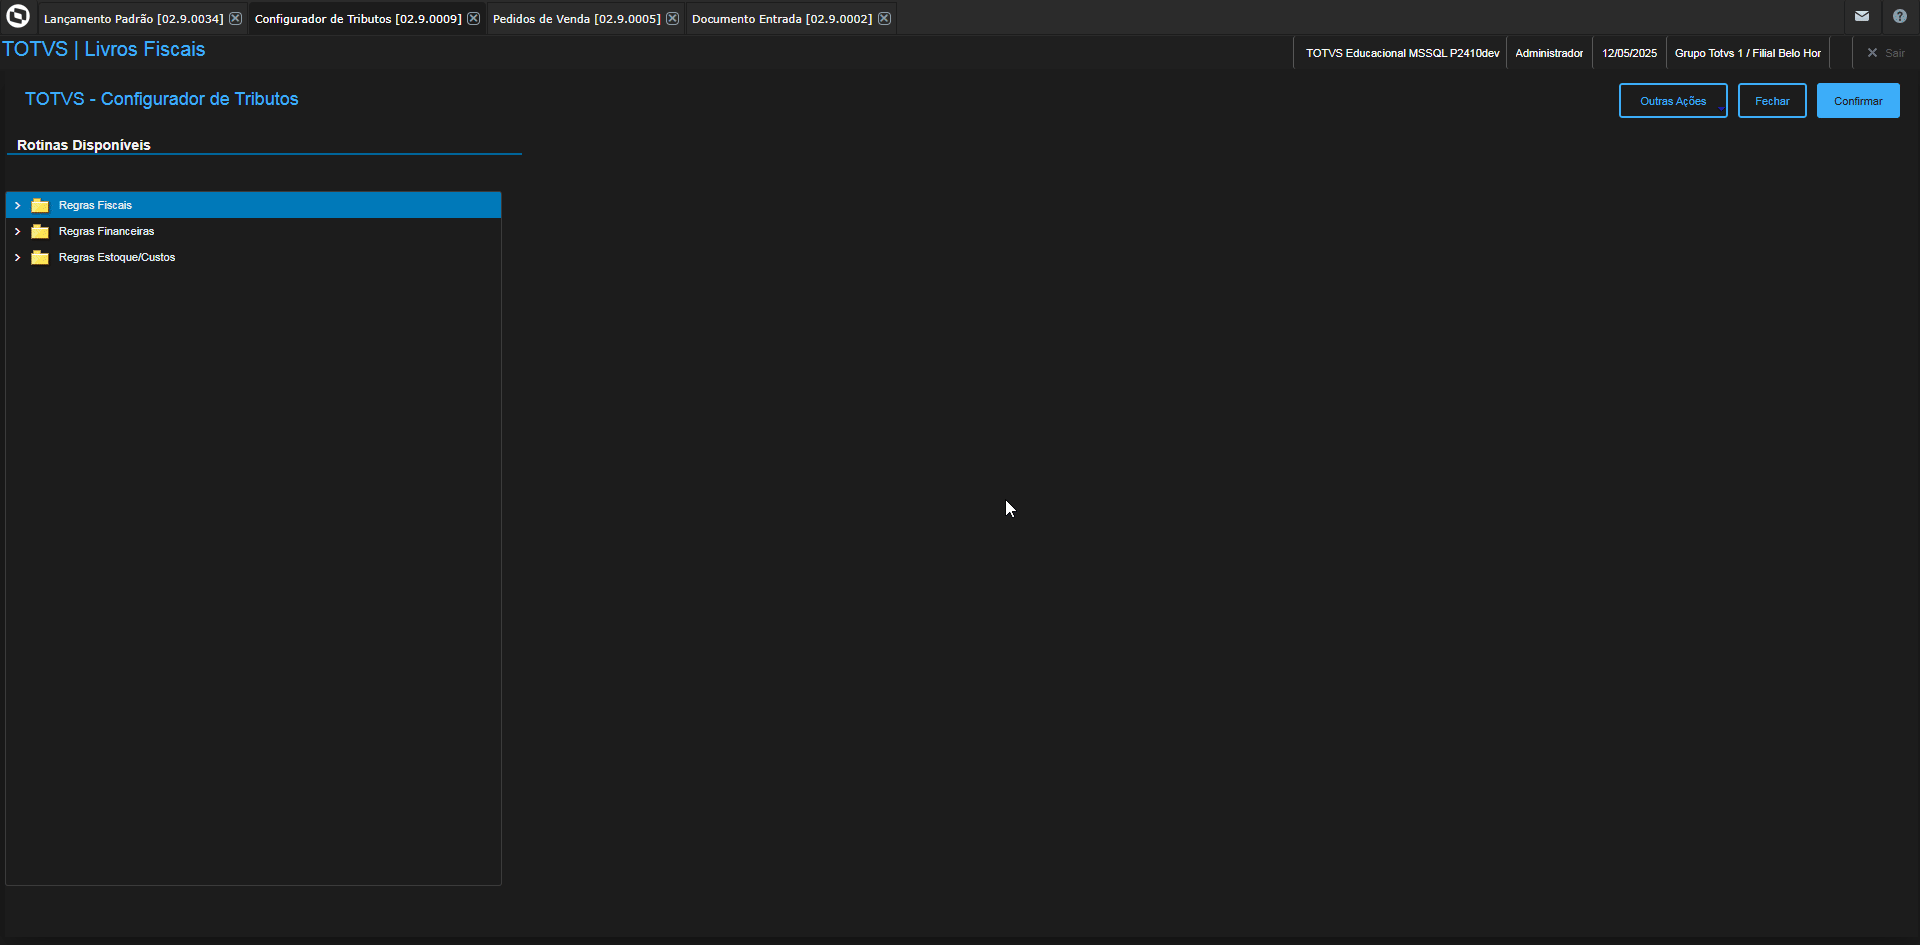Close the Lançamento Padrão tab
This screenshot has height=945, width=1920.
(x=236, y=19)
